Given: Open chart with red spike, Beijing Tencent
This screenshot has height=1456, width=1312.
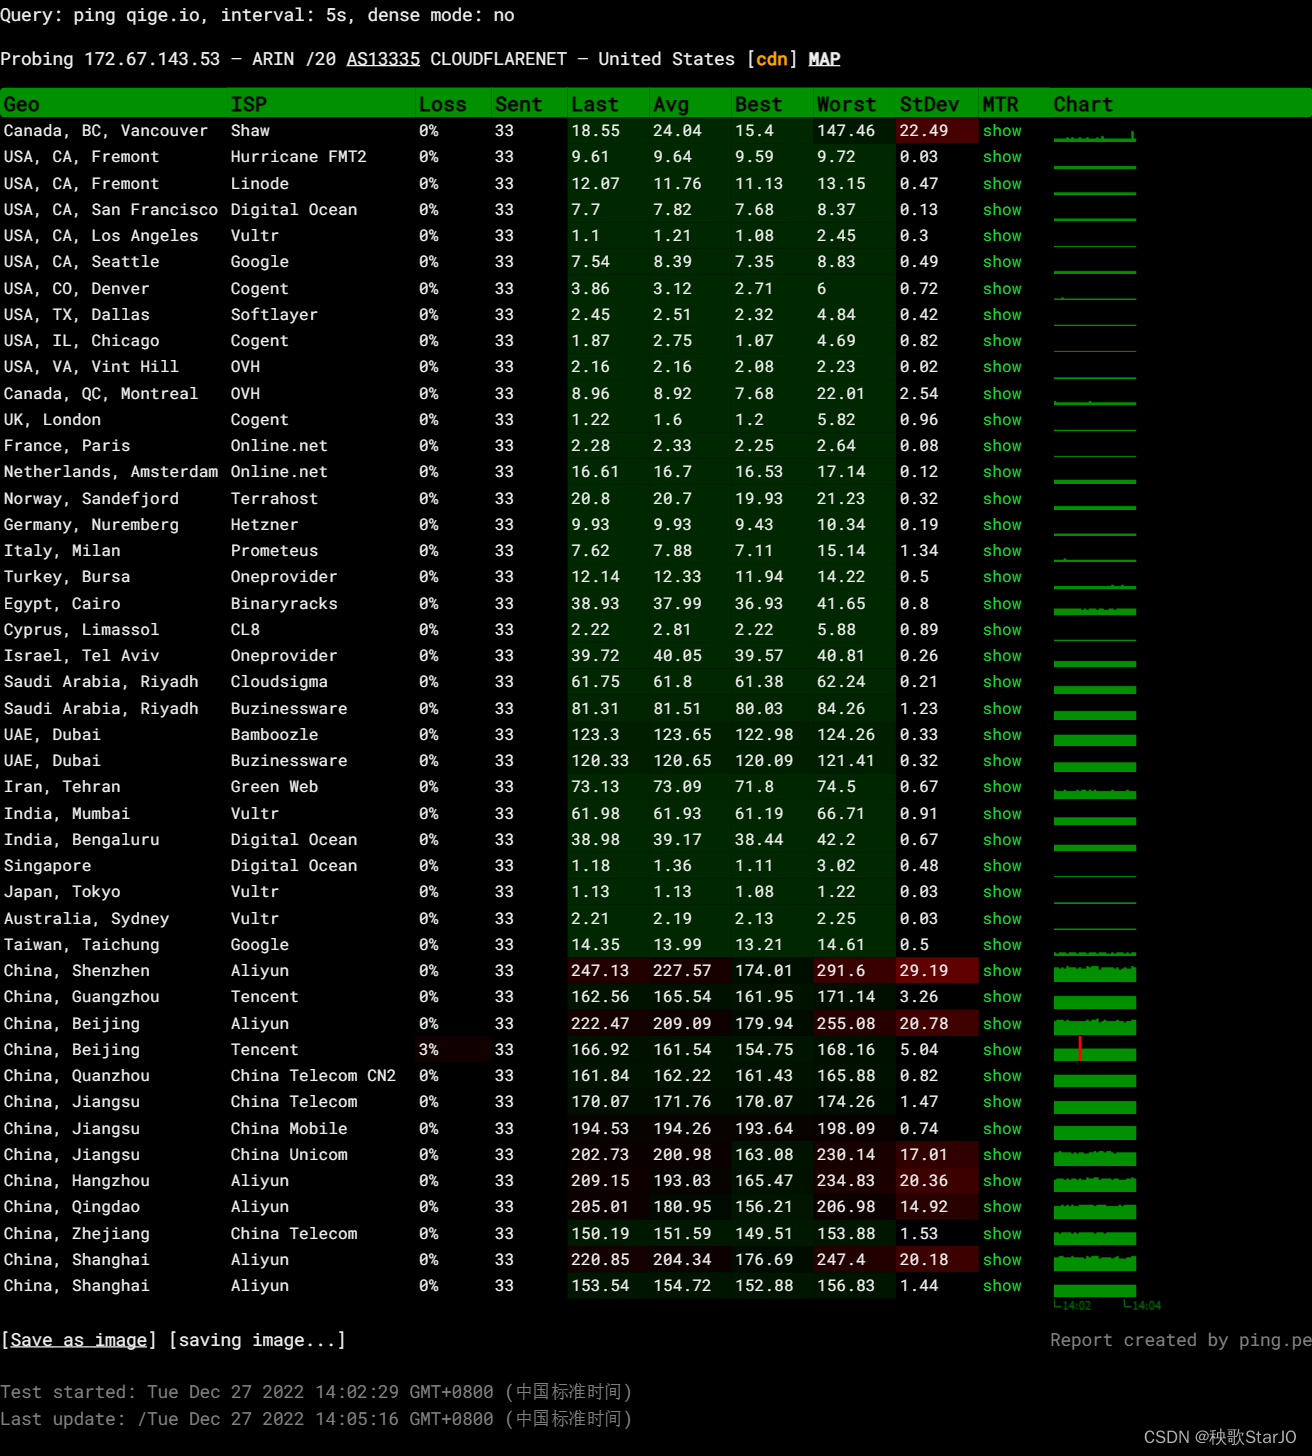Looking at the screenshot, I should 1095,1050.
